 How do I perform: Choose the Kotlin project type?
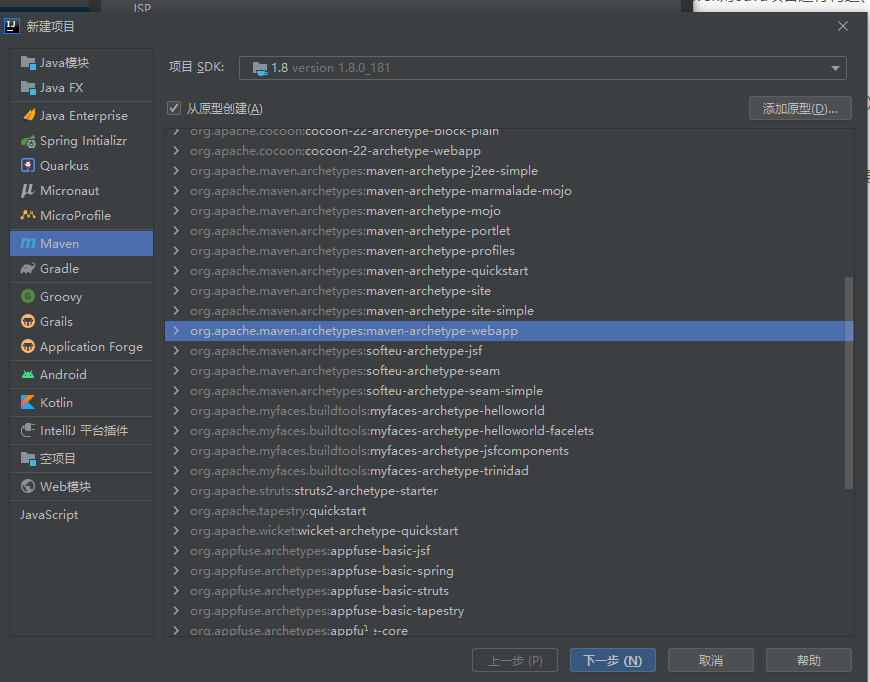point(82,402)
